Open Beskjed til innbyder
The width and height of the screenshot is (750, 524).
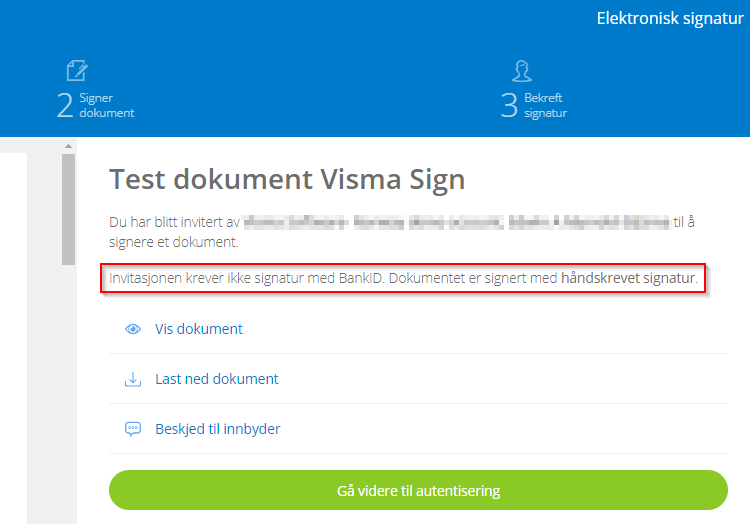tap(218, 429)
